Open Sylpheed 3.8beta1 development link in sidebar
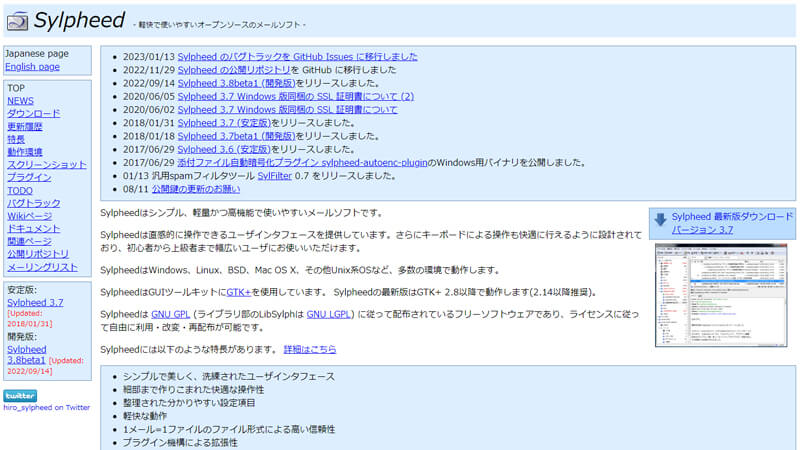Viewport: 800px width, 450px height. (27, 355)
